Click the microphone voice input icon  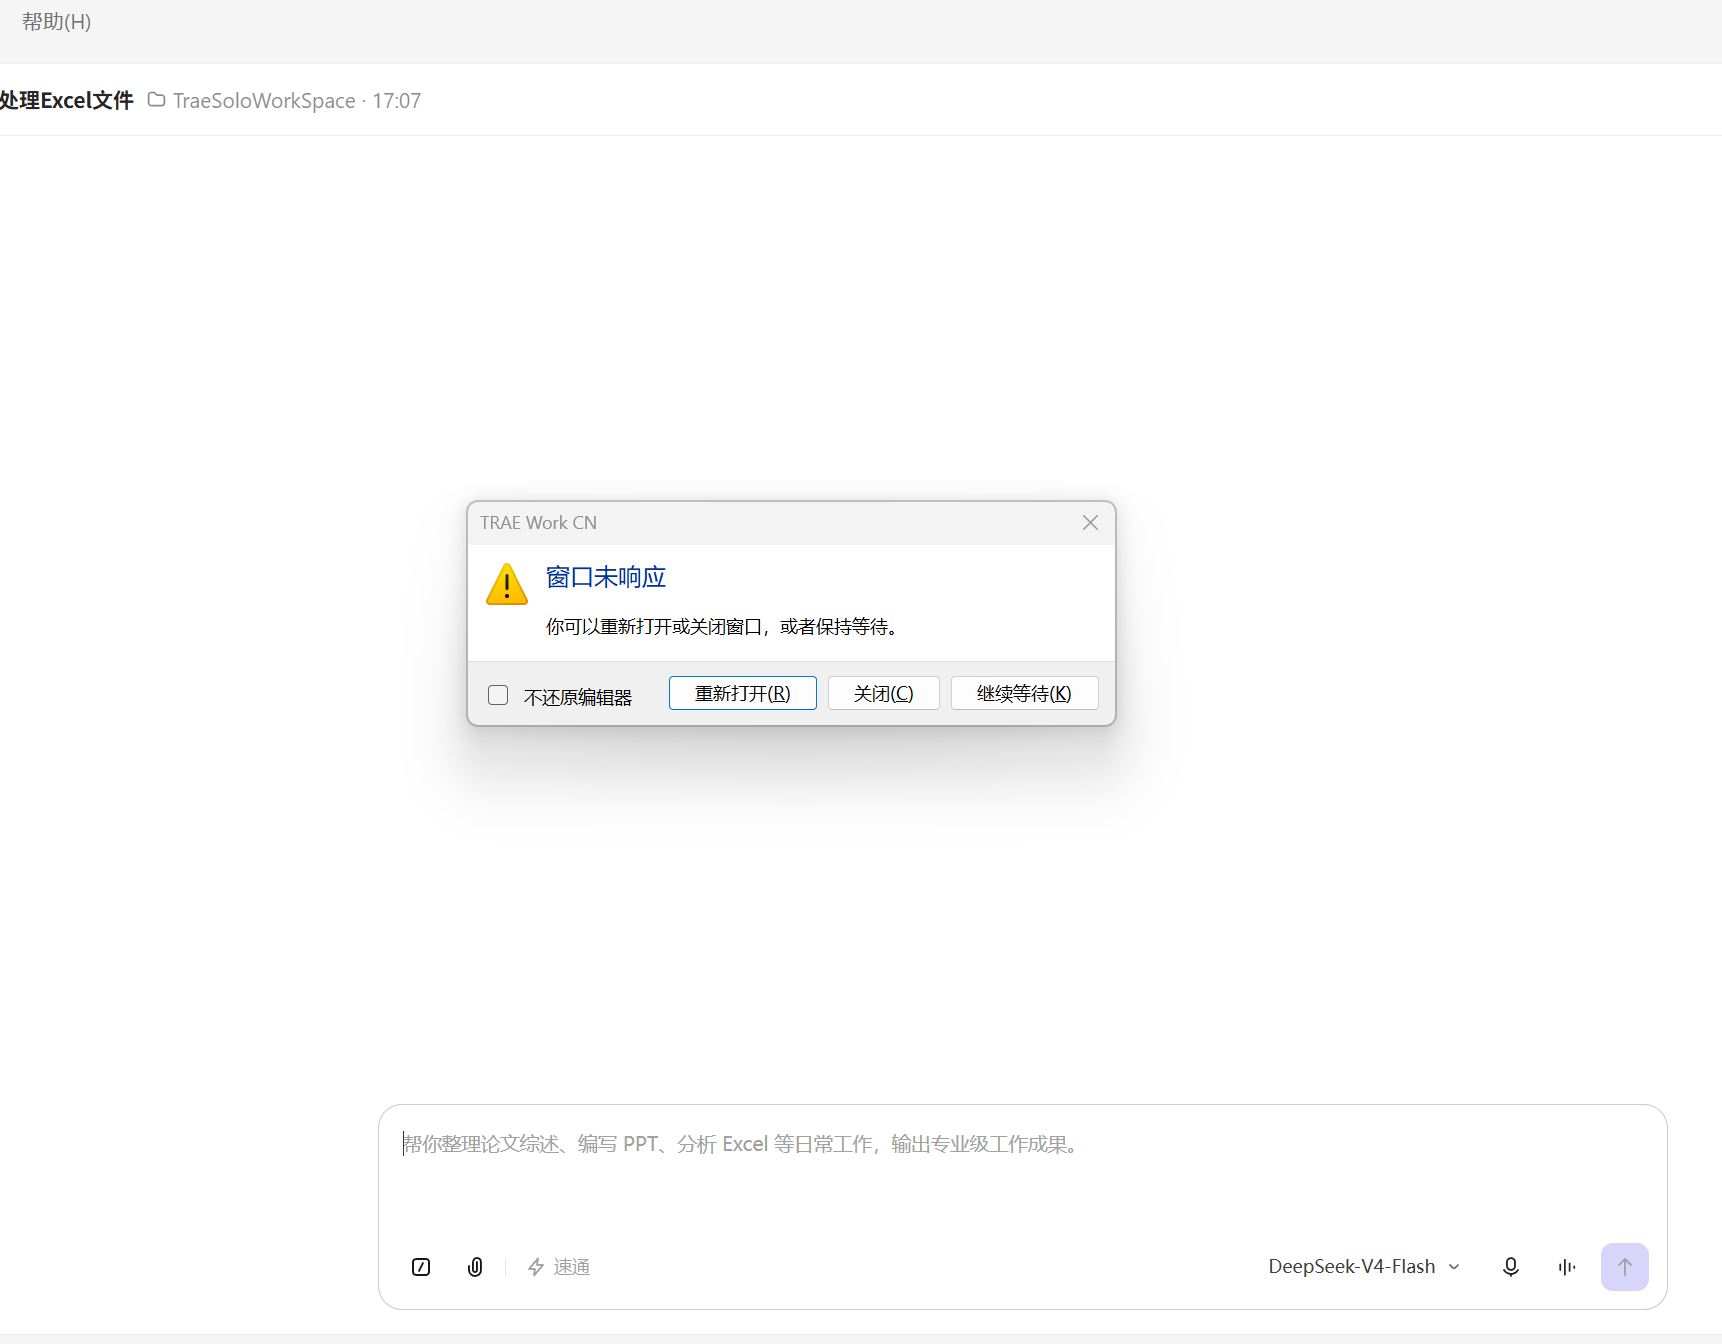click(x=1511, y=1267)
